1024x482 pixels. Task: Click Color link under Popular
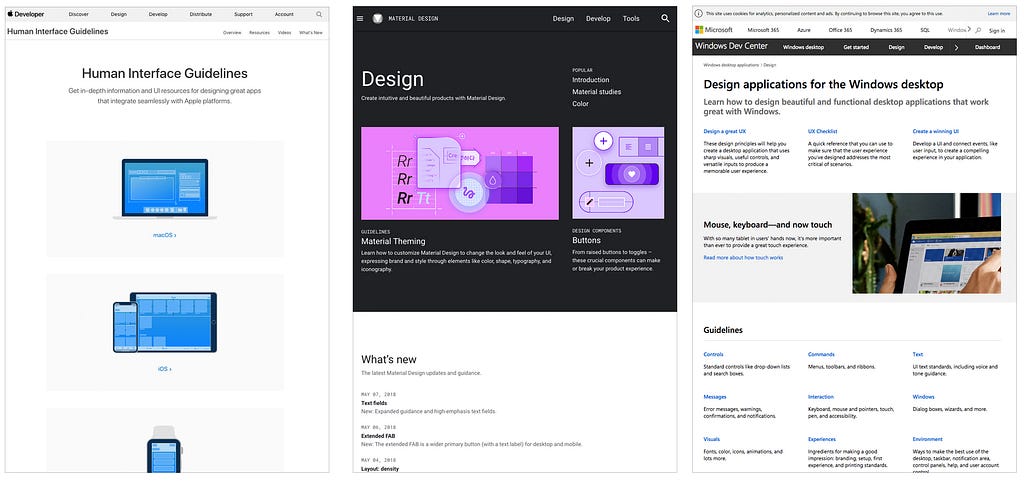pyautogui.click(x=580, y=104)
